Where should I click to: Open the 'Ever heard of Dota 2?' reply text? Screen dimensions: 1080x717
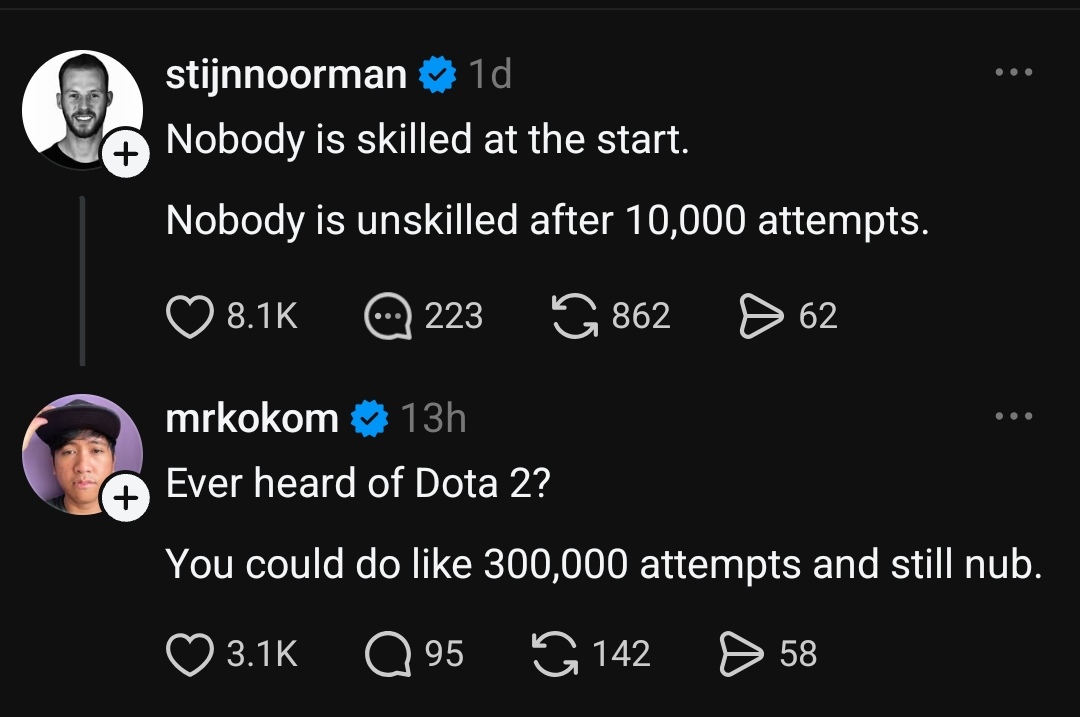point(358,483)
